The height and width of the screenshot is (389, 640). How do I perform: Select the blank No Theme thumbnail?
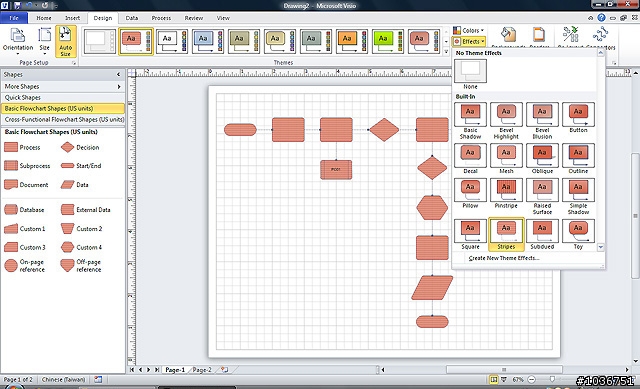100,41
